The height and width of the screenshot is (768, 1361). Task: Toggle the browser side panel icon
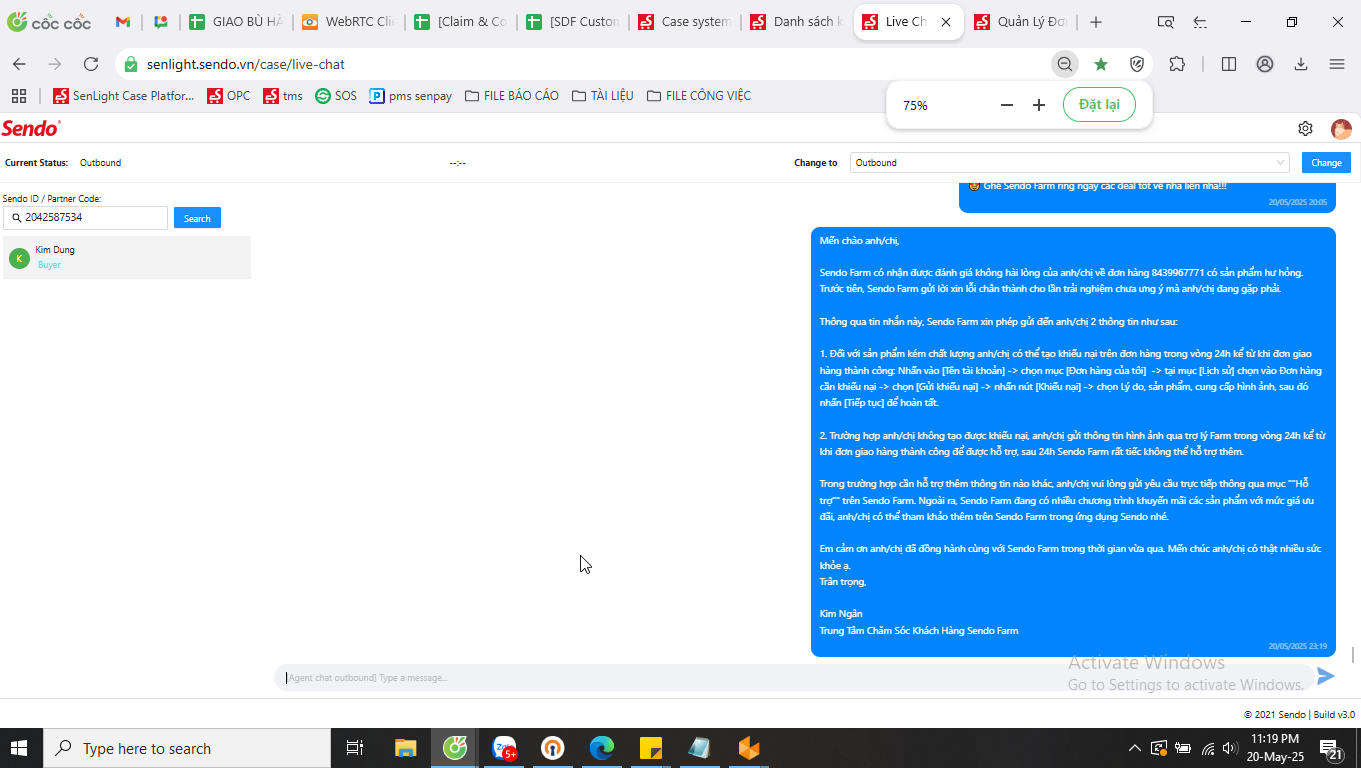tap(1229, 64)
